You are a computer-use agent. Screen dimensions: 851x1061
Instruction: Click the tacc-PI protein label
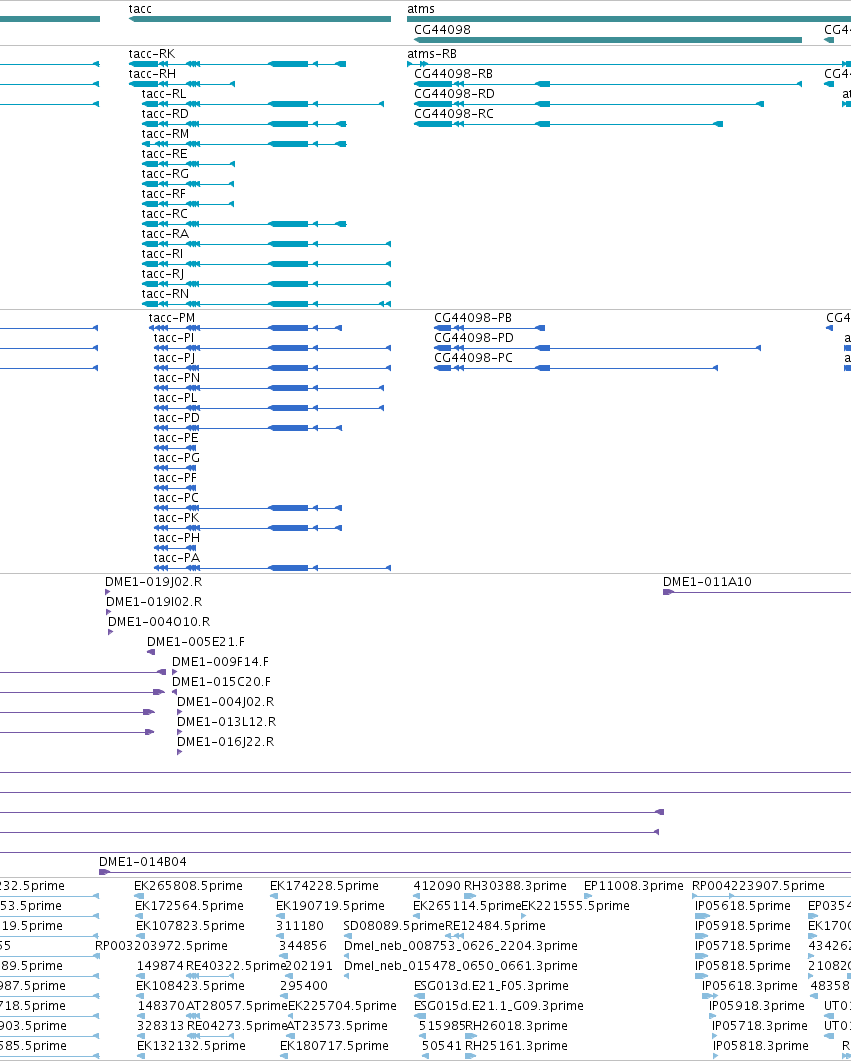tap(174, 338)
